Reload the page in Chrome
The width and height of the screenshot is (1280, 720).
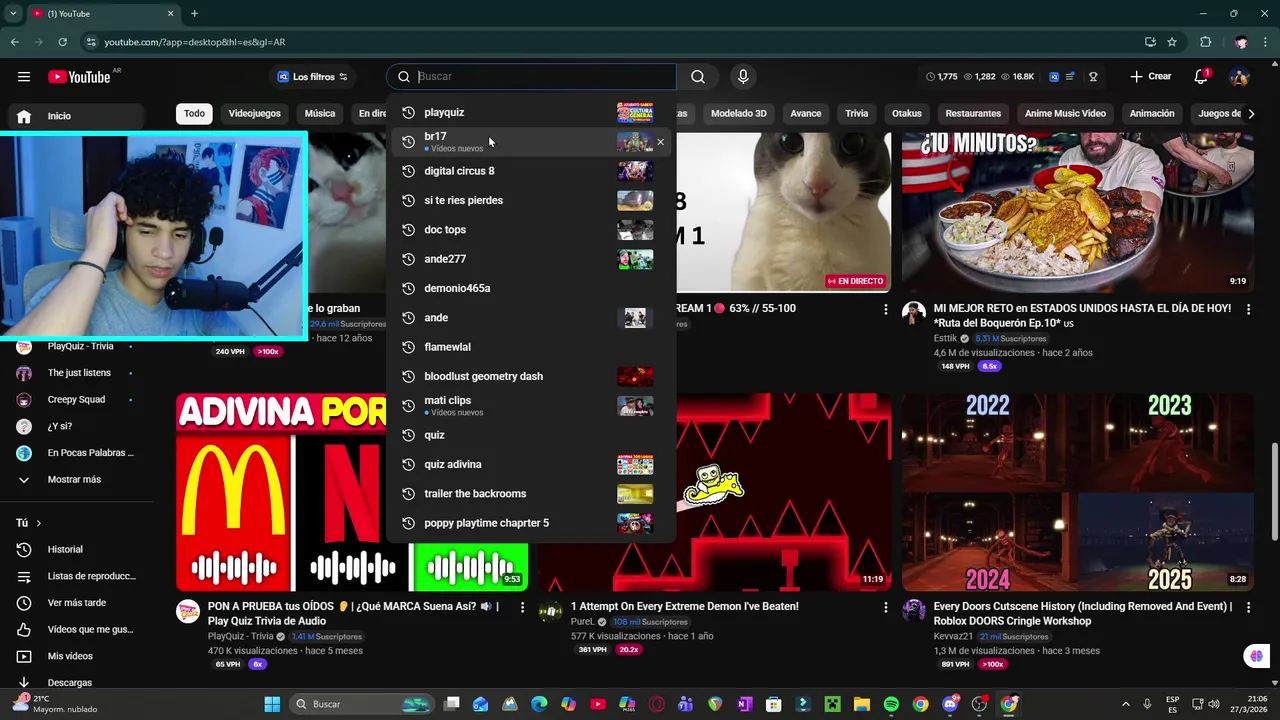[x=62, y=42]
